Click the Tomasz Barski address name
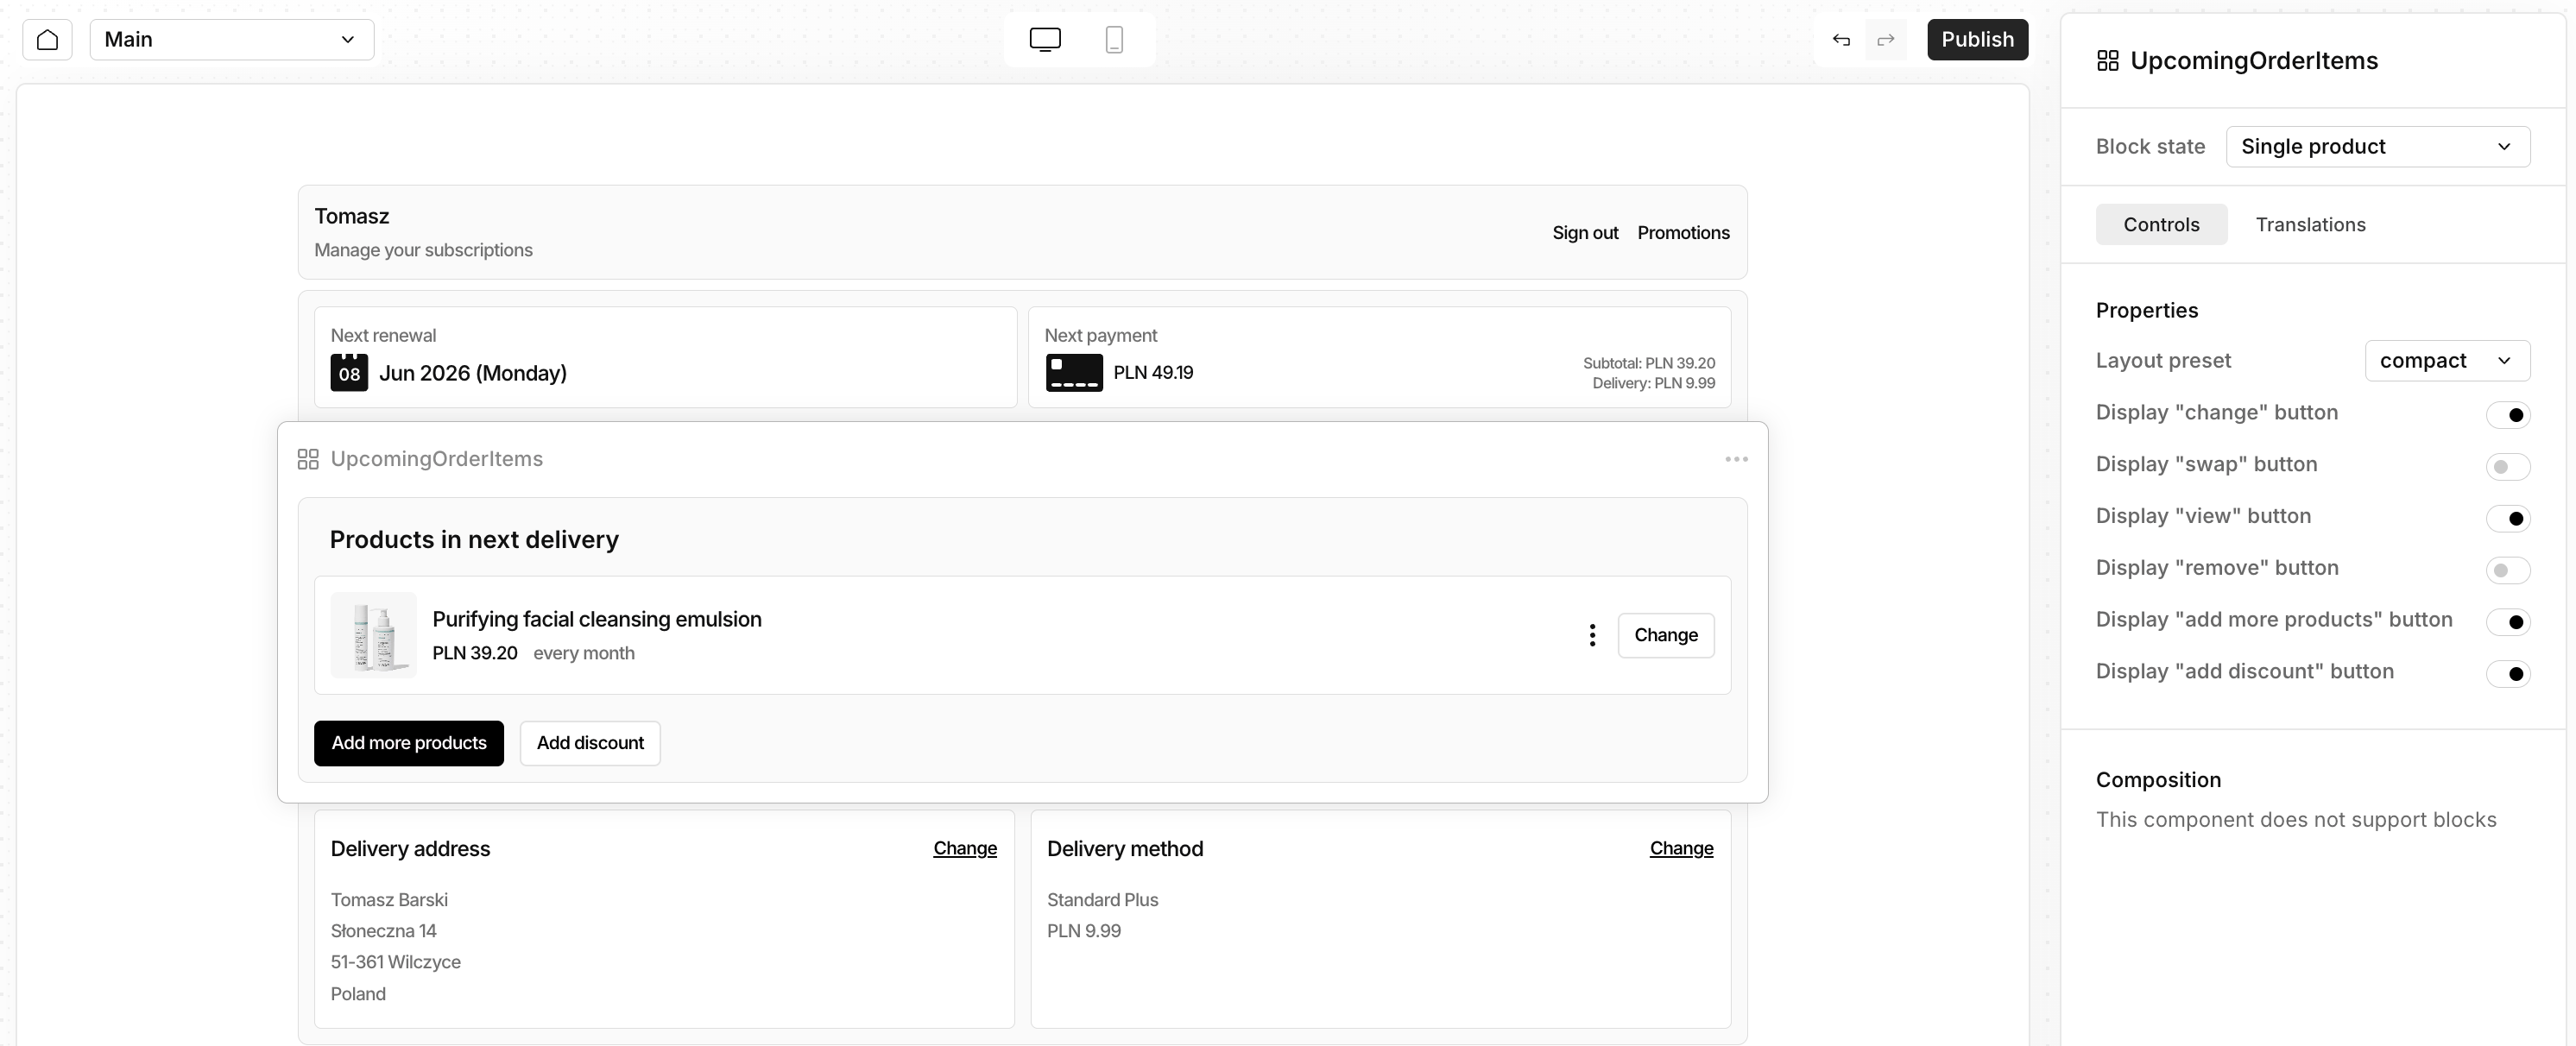This screenshot has width=2576, height=1046. coord(389,900)
